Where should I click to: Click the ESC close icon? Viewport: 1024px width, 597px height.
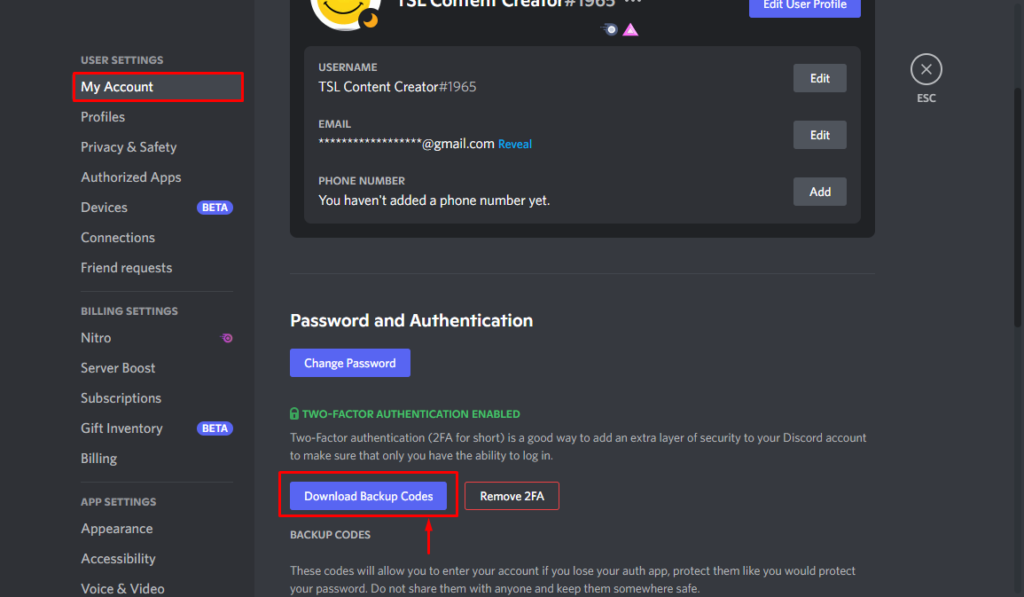tap(925, 68)
